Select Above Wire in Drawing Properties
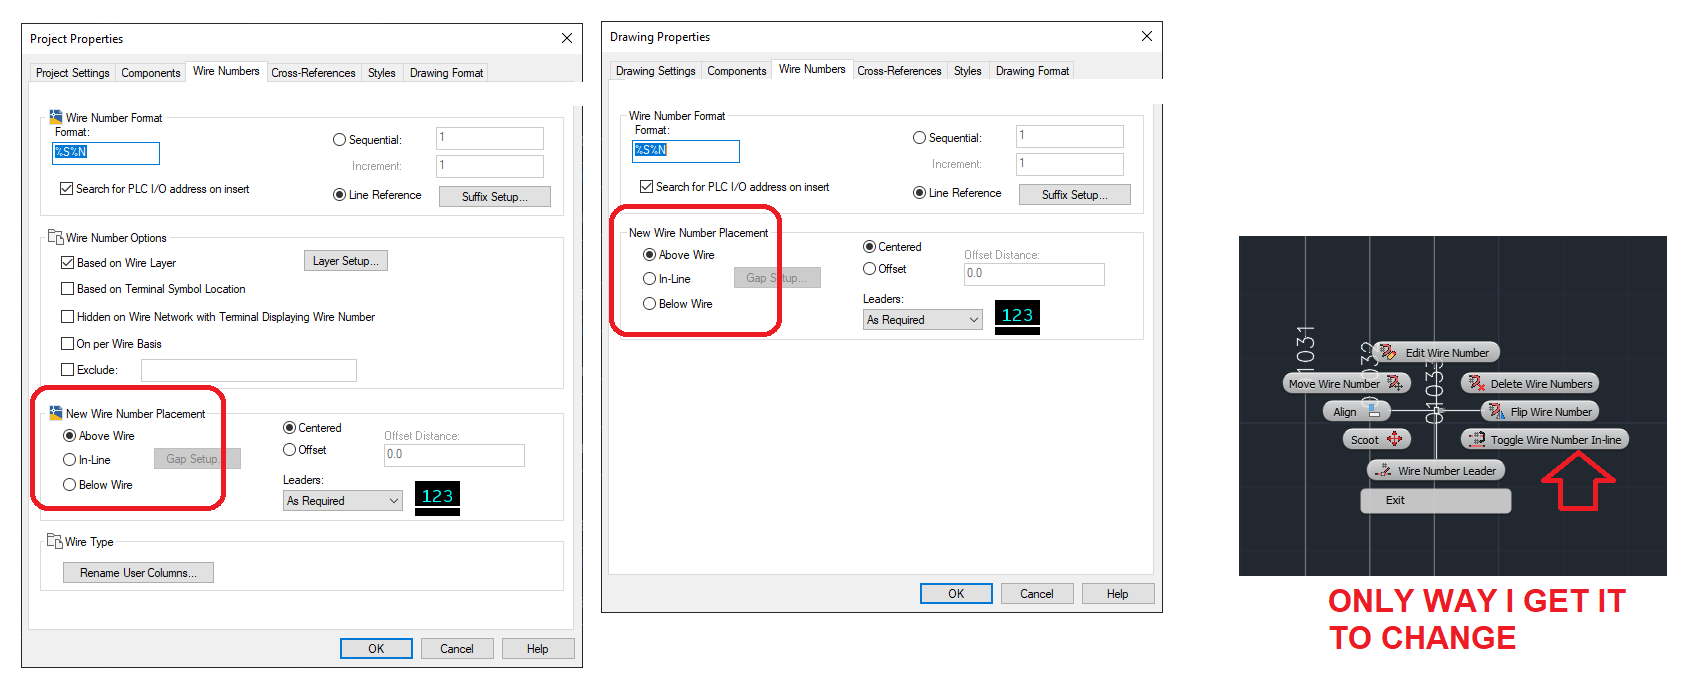Viewport: 1687px width, 682px height. click(649, 254)
